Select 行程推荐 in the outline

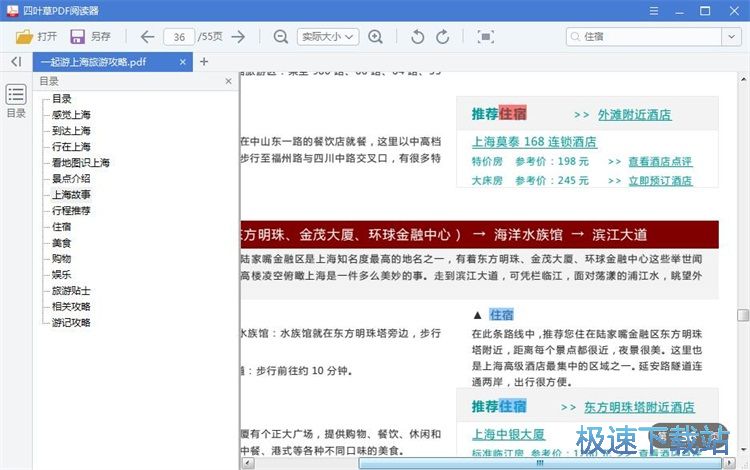point(71,210)
